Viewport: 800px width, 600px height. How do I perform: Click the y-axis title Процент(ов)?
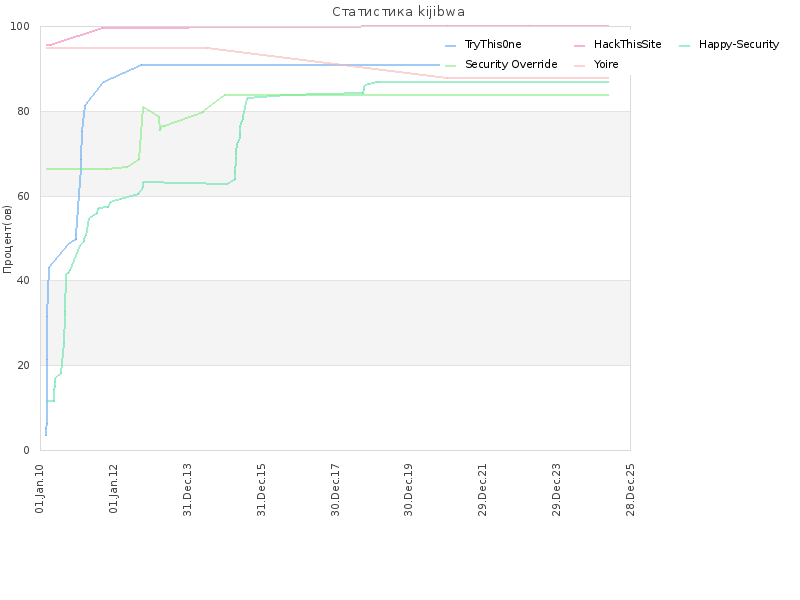(x=7, y=239)
